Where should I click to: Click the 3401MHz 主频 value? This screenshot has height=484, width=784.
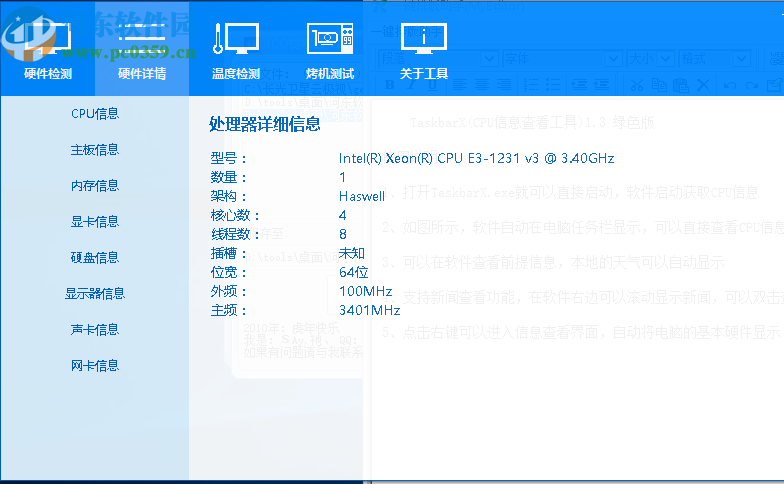(x=370, y=310)
